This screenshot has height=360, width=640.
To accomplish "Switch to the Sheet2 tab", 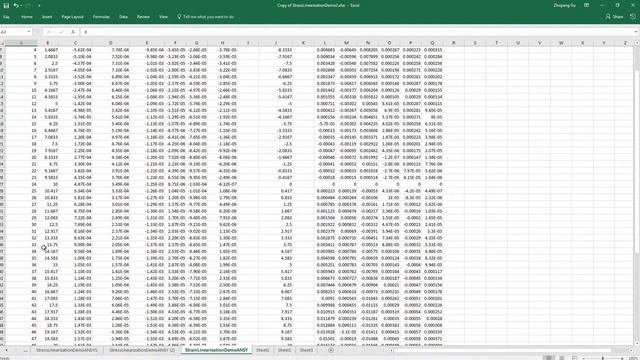I will [262, 350].
